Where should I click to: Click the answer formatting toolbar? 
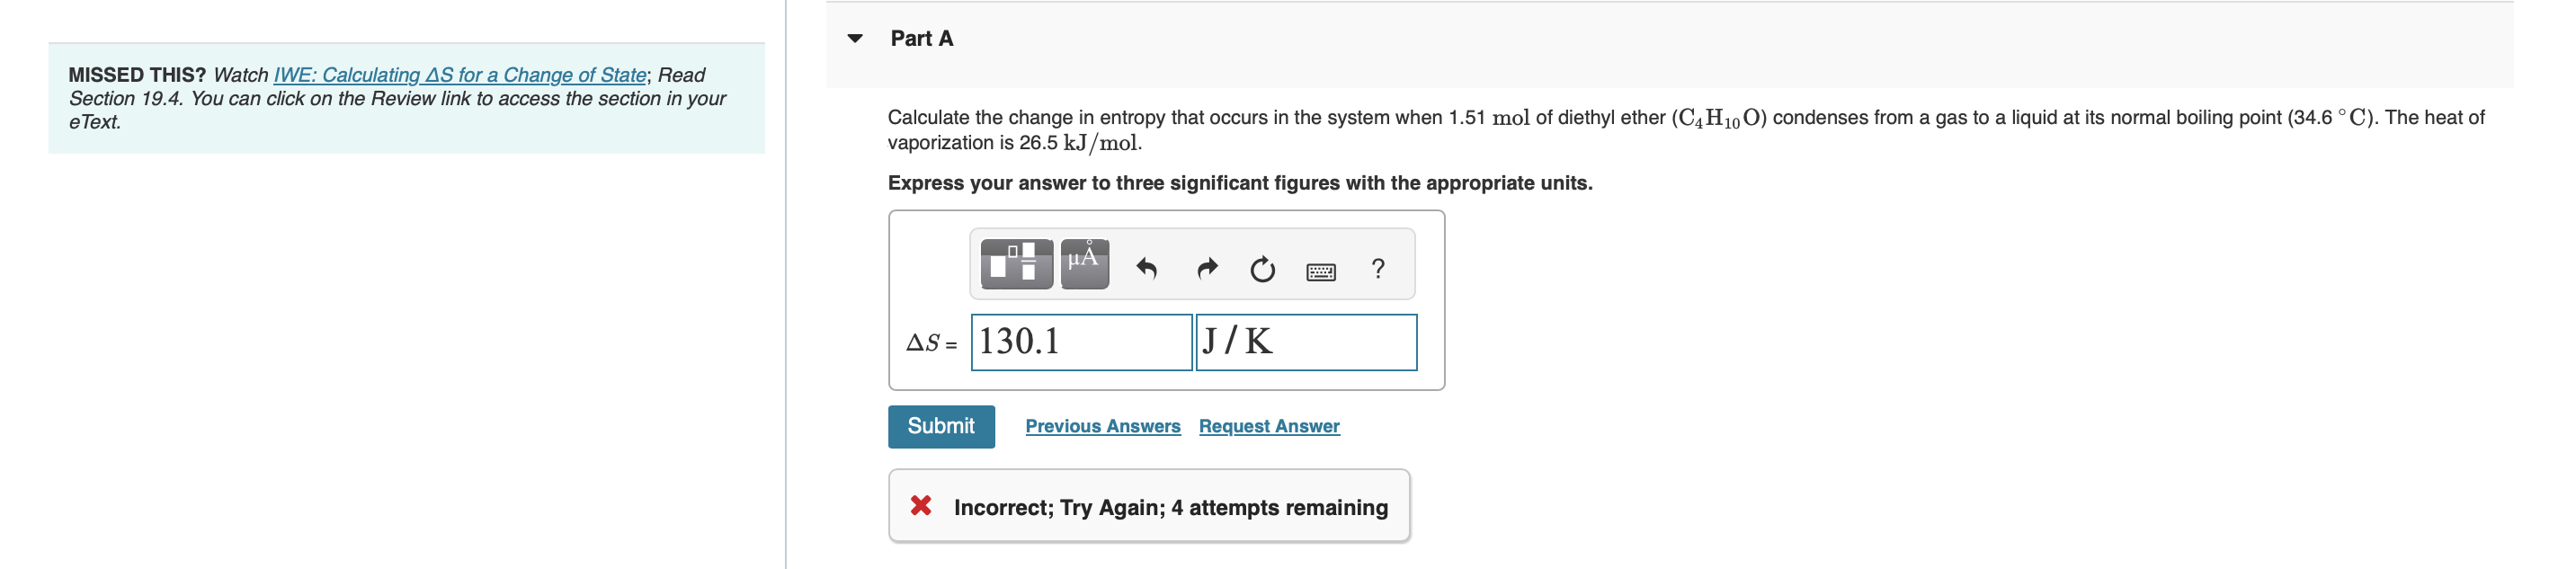(1192, 264)
